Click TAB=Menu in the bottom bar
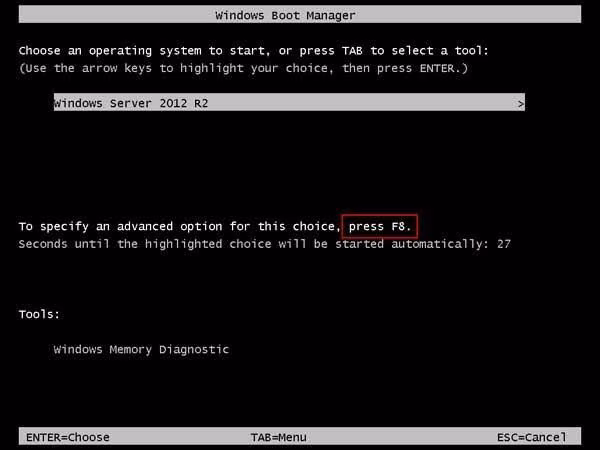Viewport: 600px width, 450px height. coord(278,437)
